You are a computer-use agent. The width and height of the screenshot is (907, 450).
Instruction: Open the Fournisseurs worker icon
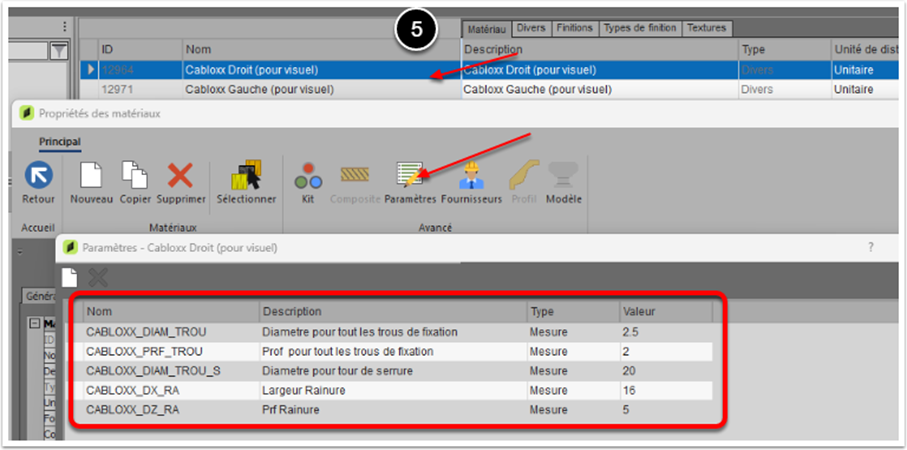tap(471, 176)
